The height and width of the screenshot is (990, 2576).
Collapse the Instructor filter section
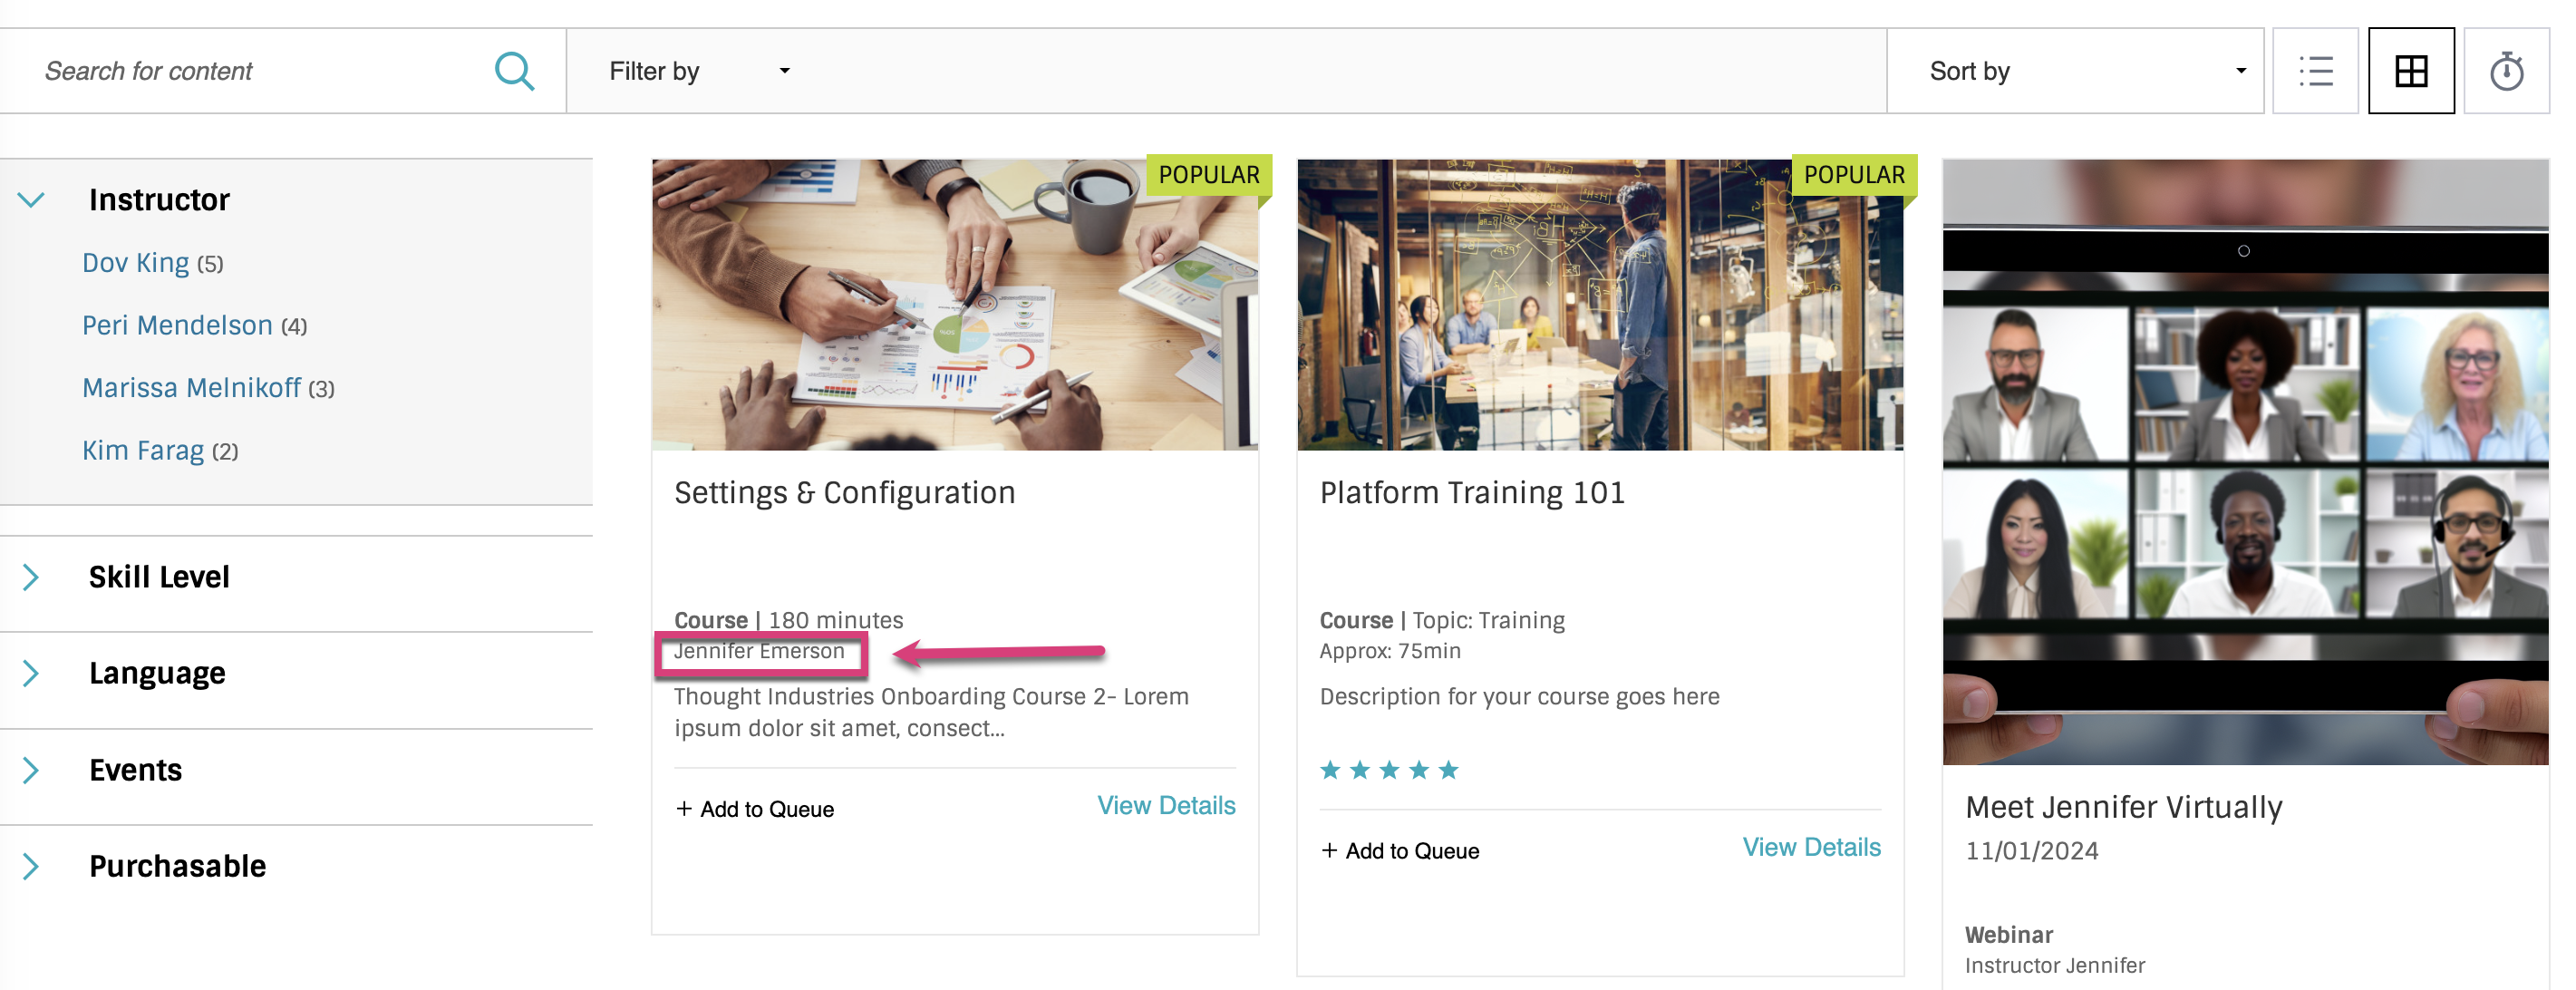(31, 200)
